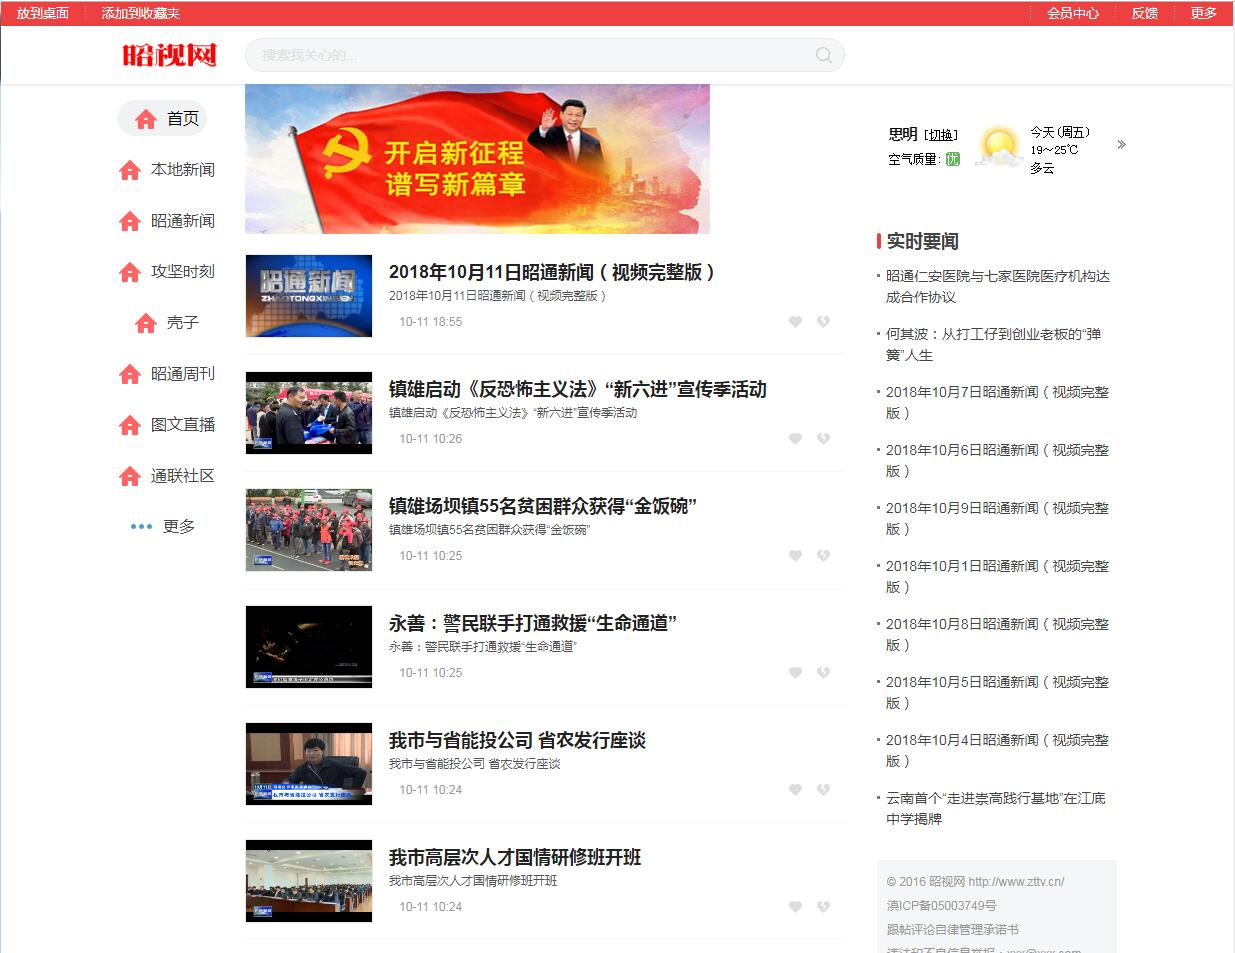Open headline 永善：警民联手打通救援"生命通道"
The width and height of the screenshot is (1235, 953).
[x=533, y=623]
